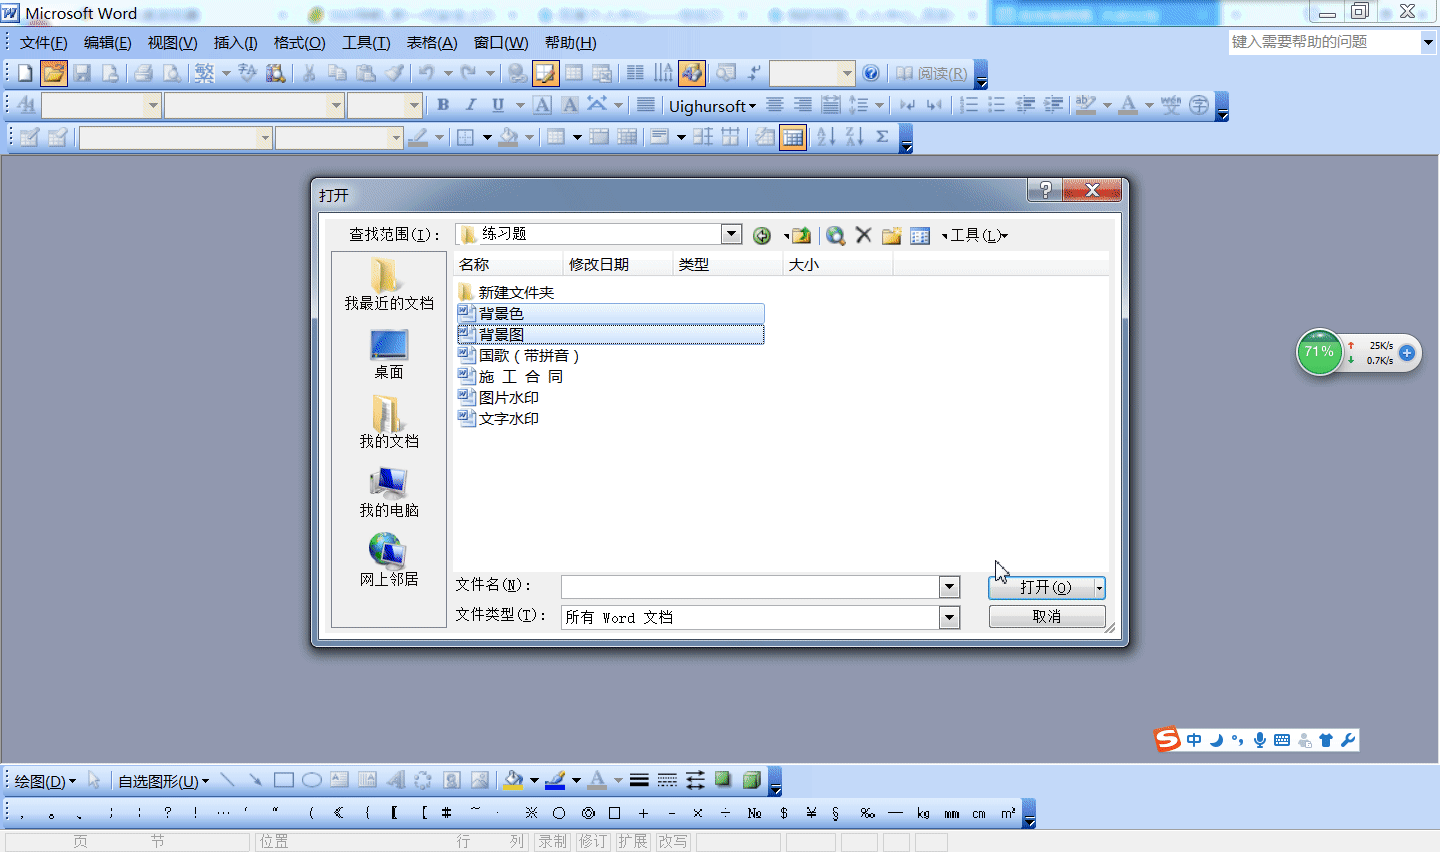The width and height of the screenshot is (1440, 852).
Task: Click the Create new folder icon
Action: pos(892,235)
